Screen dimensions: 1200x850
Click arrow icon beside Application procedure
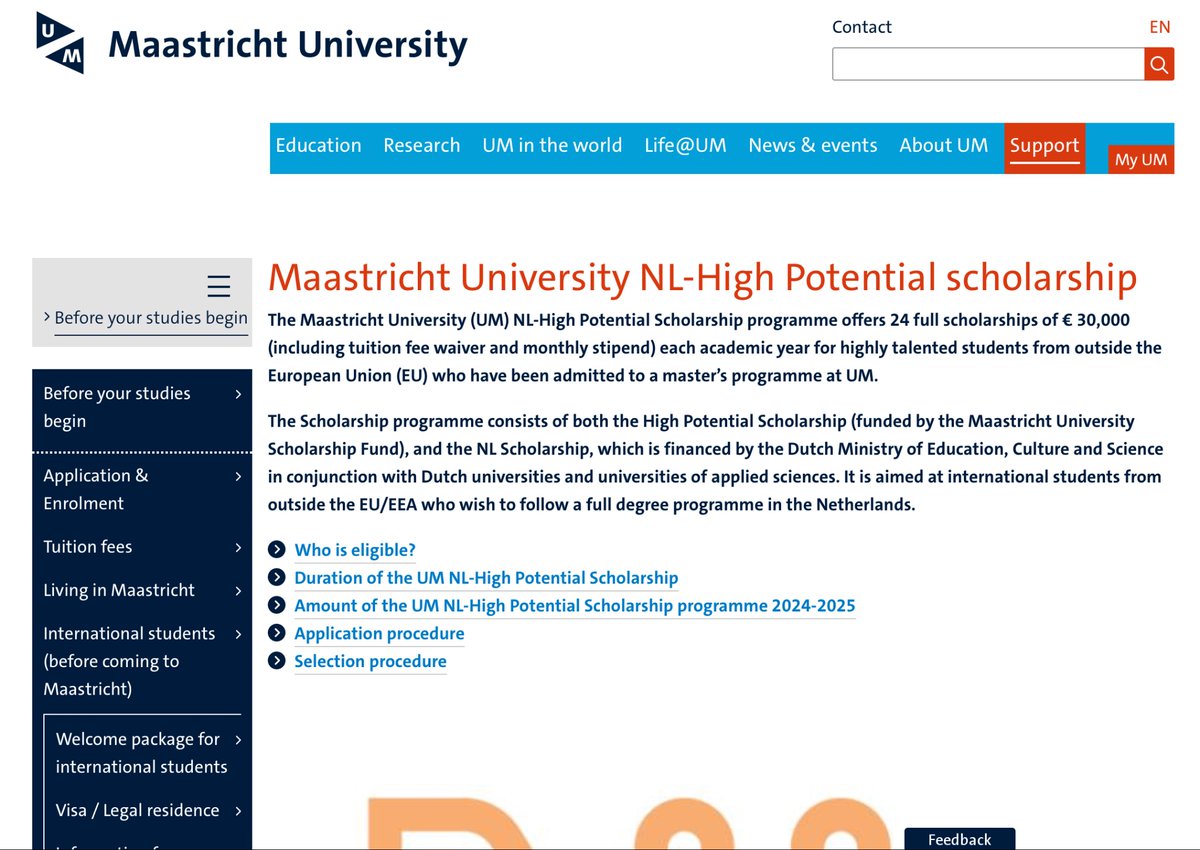[277, 634]
